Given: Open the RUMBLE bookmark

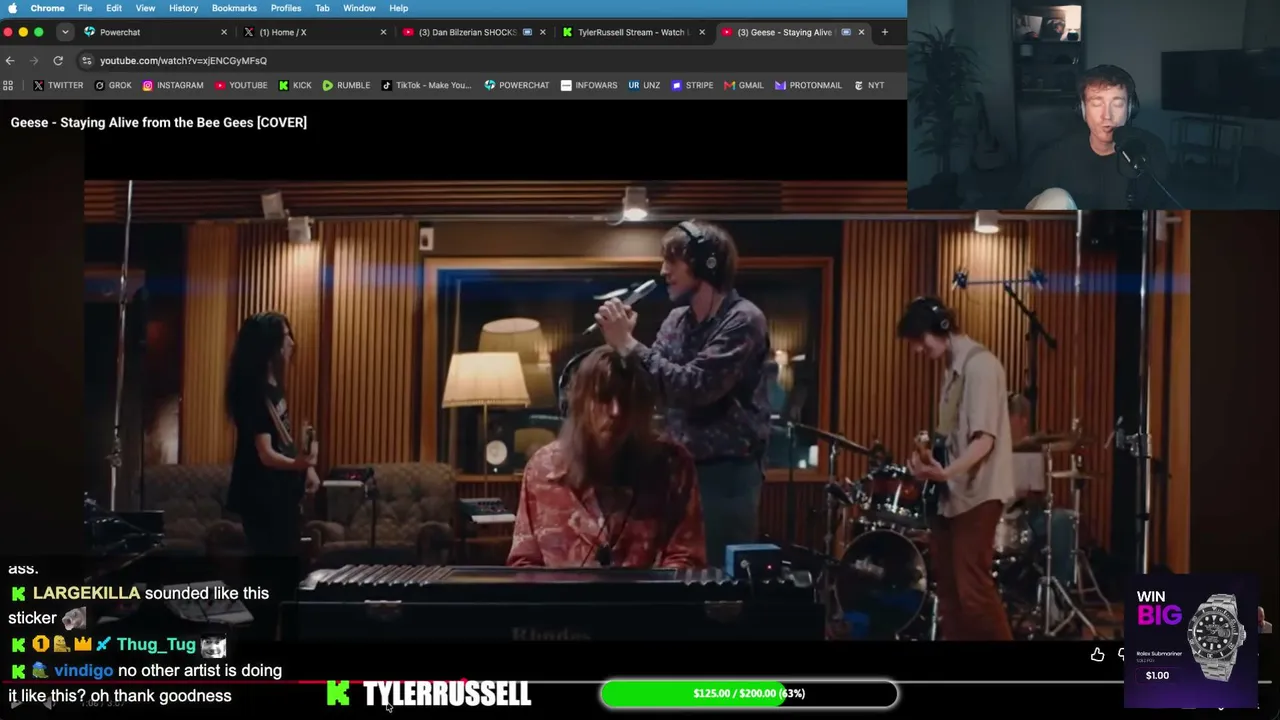Looking at the screenshot, I should pyautogui.click(x=346, y=85).
